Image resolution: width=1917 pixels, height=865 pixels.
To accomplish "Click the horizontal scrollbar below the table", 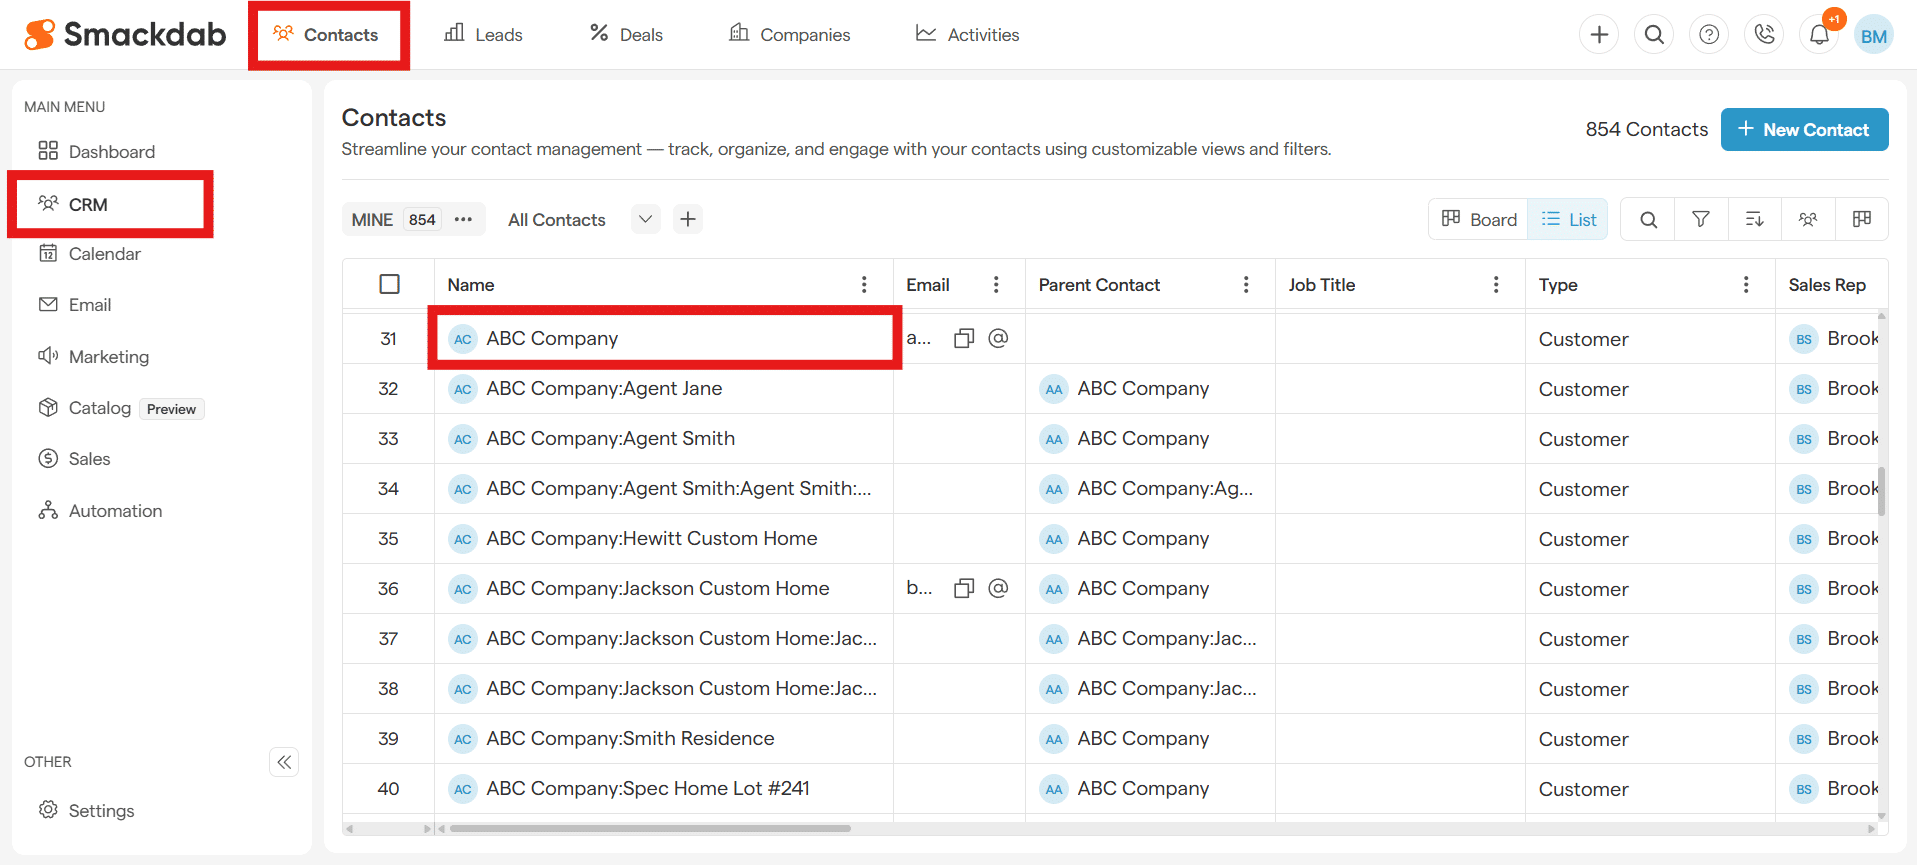I will (650, 828).
